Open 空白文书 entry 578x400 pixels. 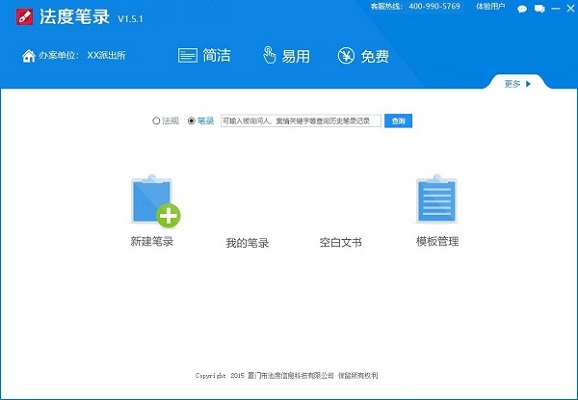[x=341, y=242]
